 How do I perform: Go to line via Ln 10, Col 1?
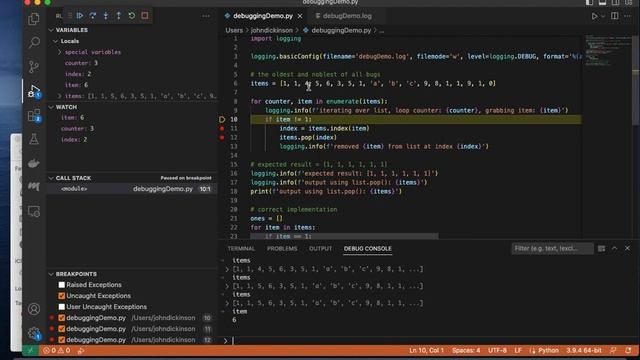point(427,350)
